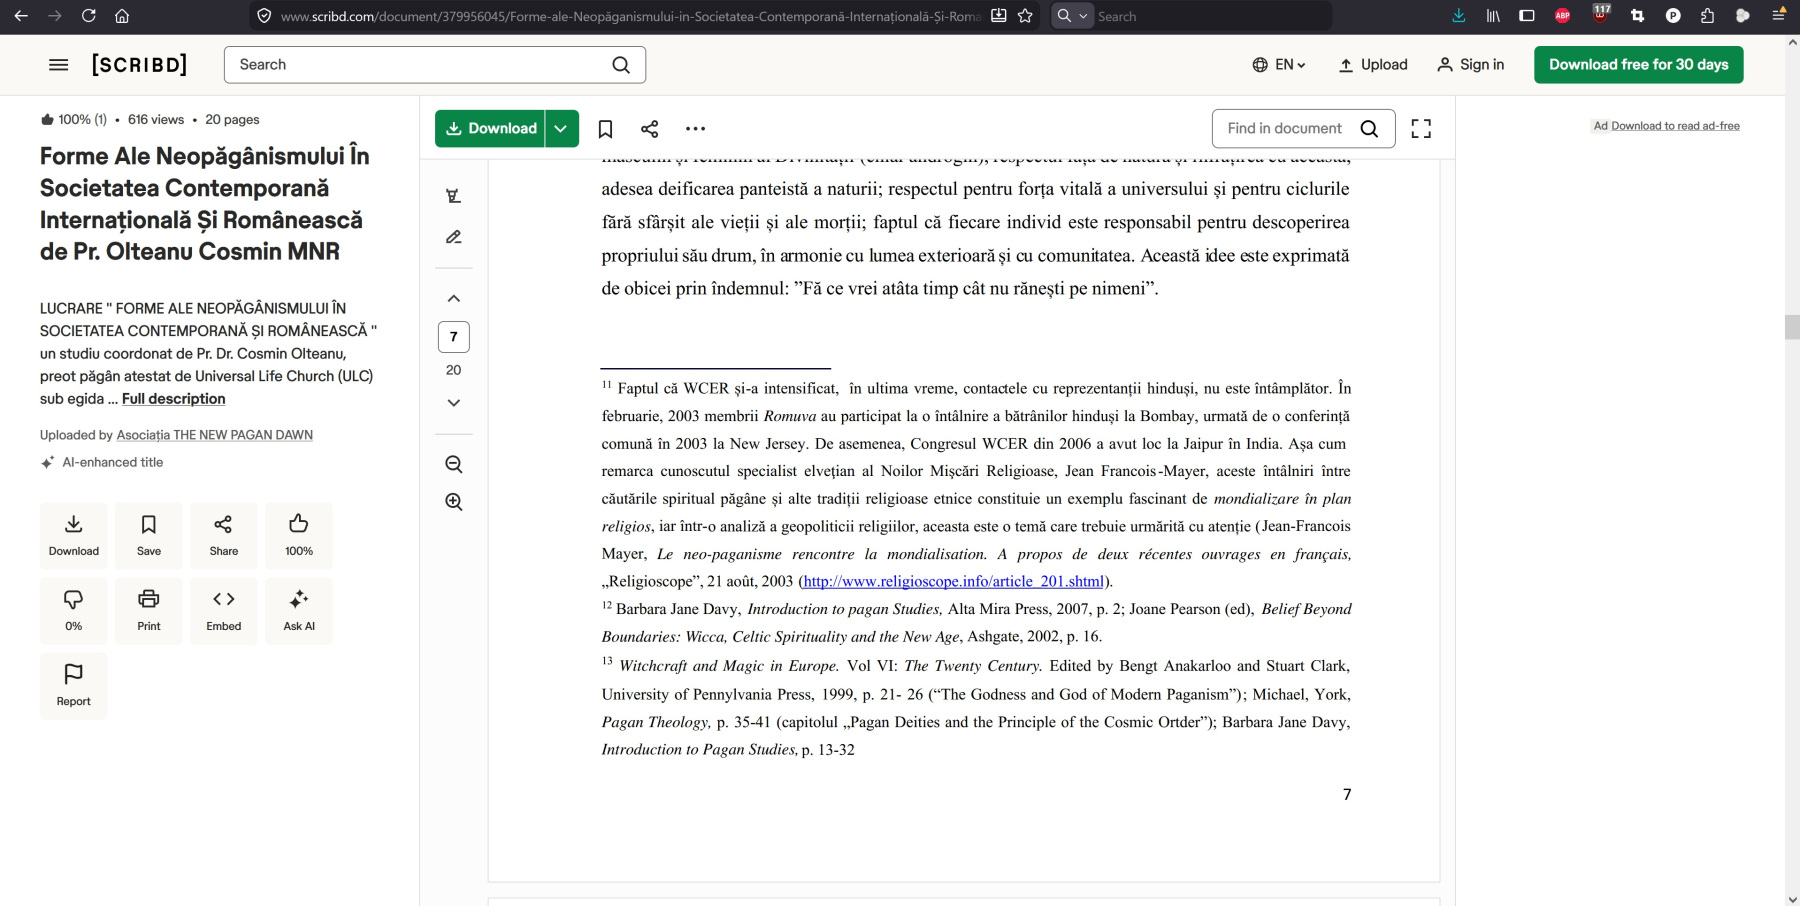Click the Ask AI sparkle button

299,610
